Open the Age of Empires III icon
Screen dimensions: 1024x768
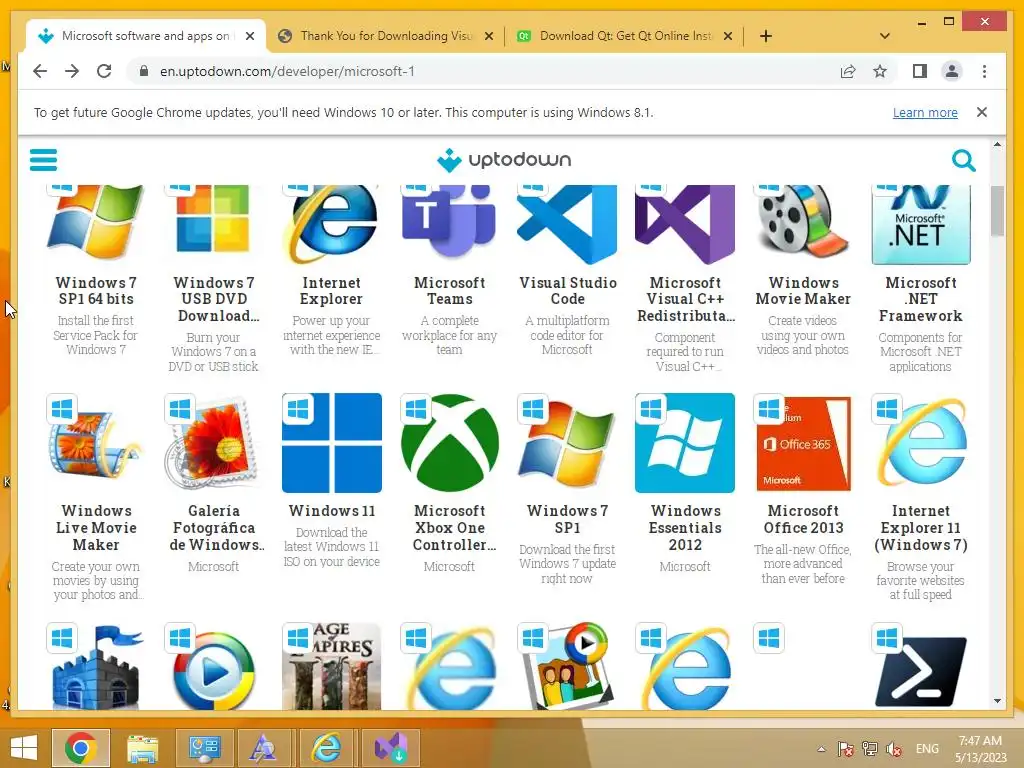point(332,666)
